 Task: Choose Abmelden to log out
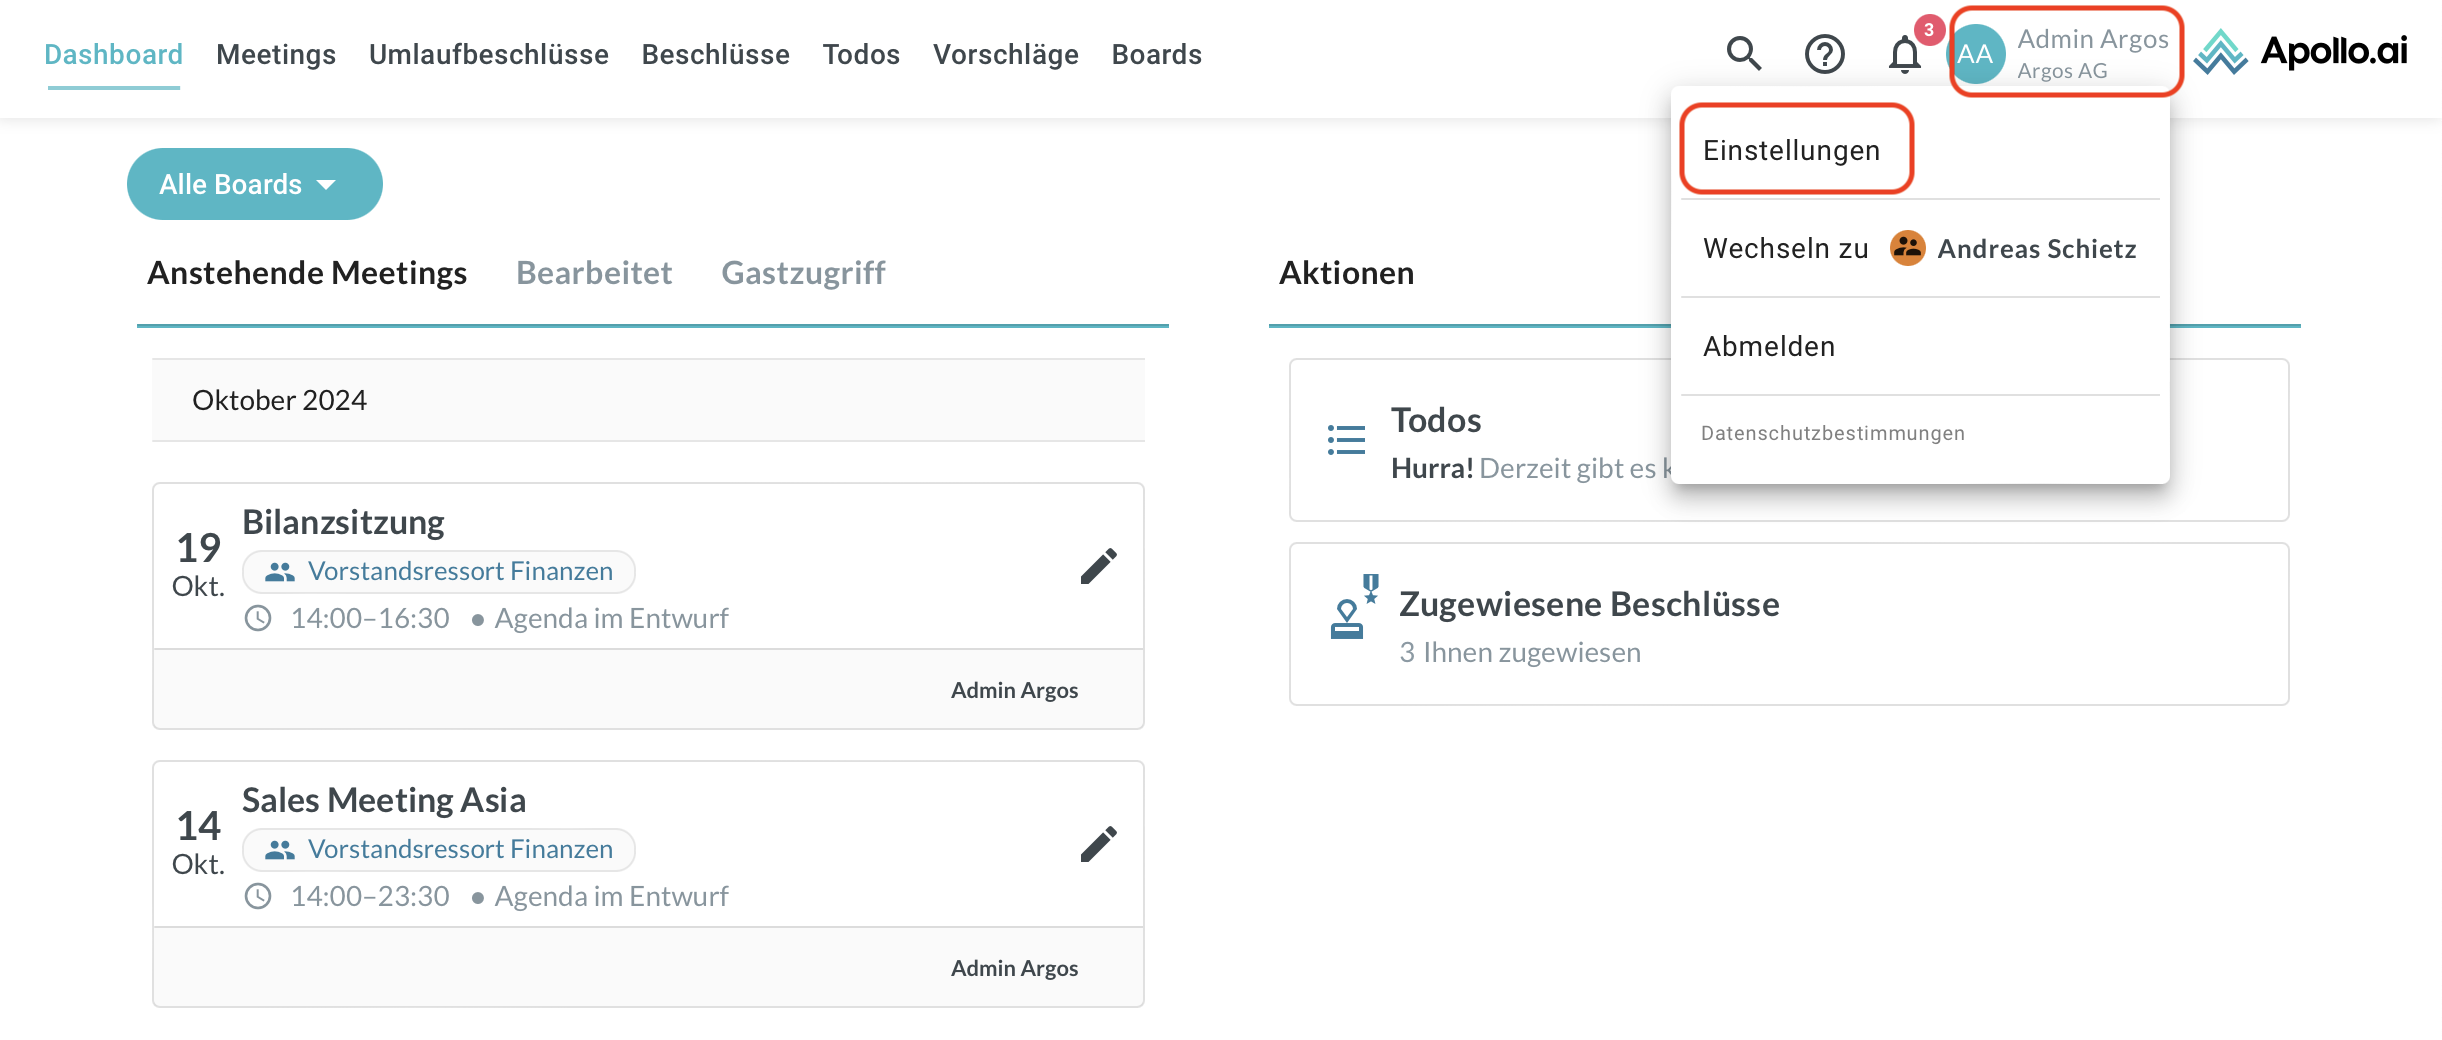pyautogui.click(x=1769, y=346)
